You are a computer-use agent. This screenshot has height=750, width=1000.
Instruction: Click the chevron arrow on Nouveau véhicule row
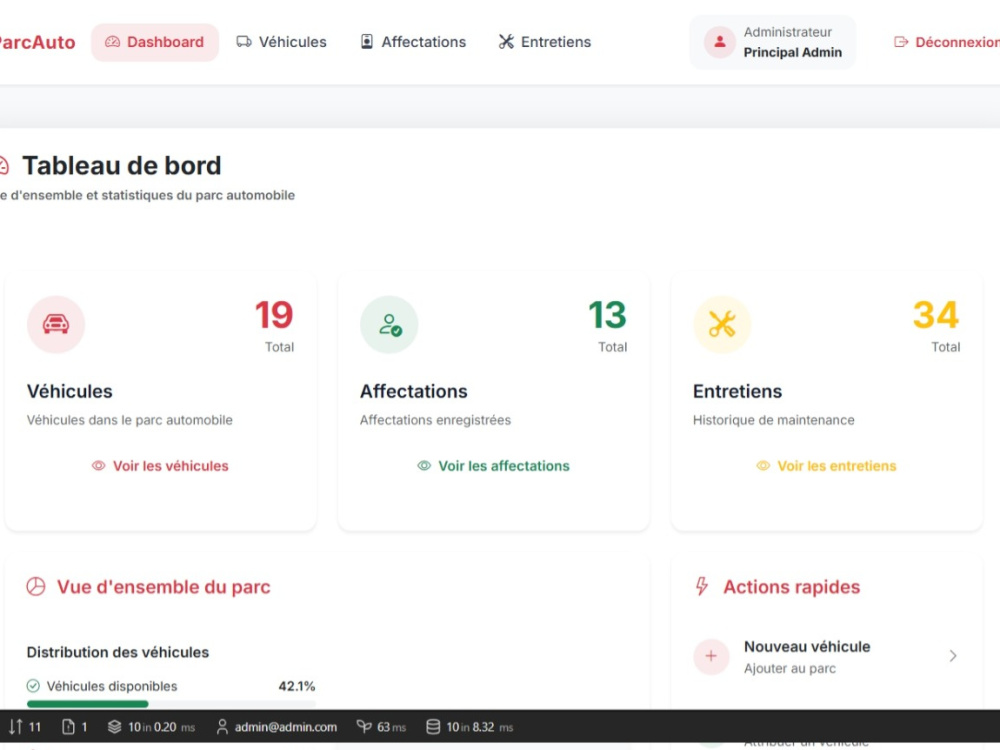pos(953,656)
